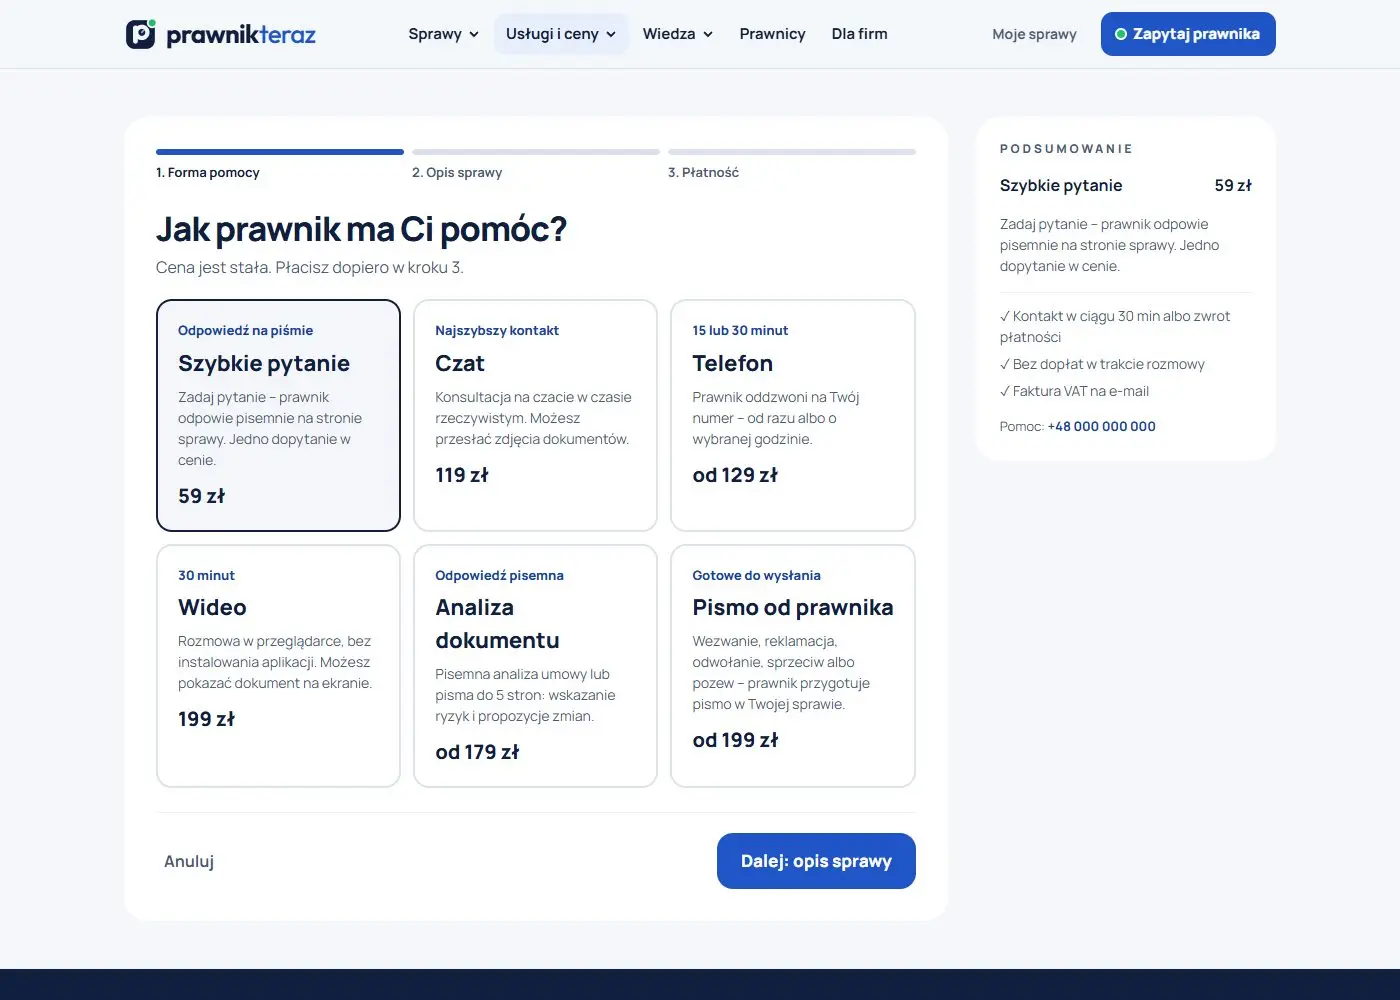Click the Gotowe do wysłania tag
Screen dimensions: 1400x1000
[756, 575]
